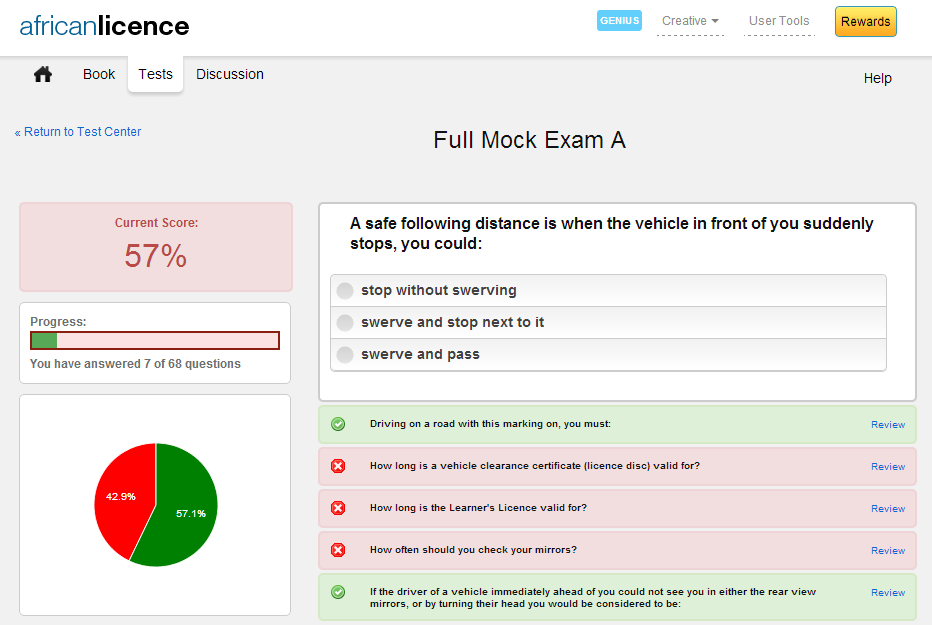Screen dimensions: 932x625
Task: Open the Creative dropdown menu
Action: click(690, 21)
